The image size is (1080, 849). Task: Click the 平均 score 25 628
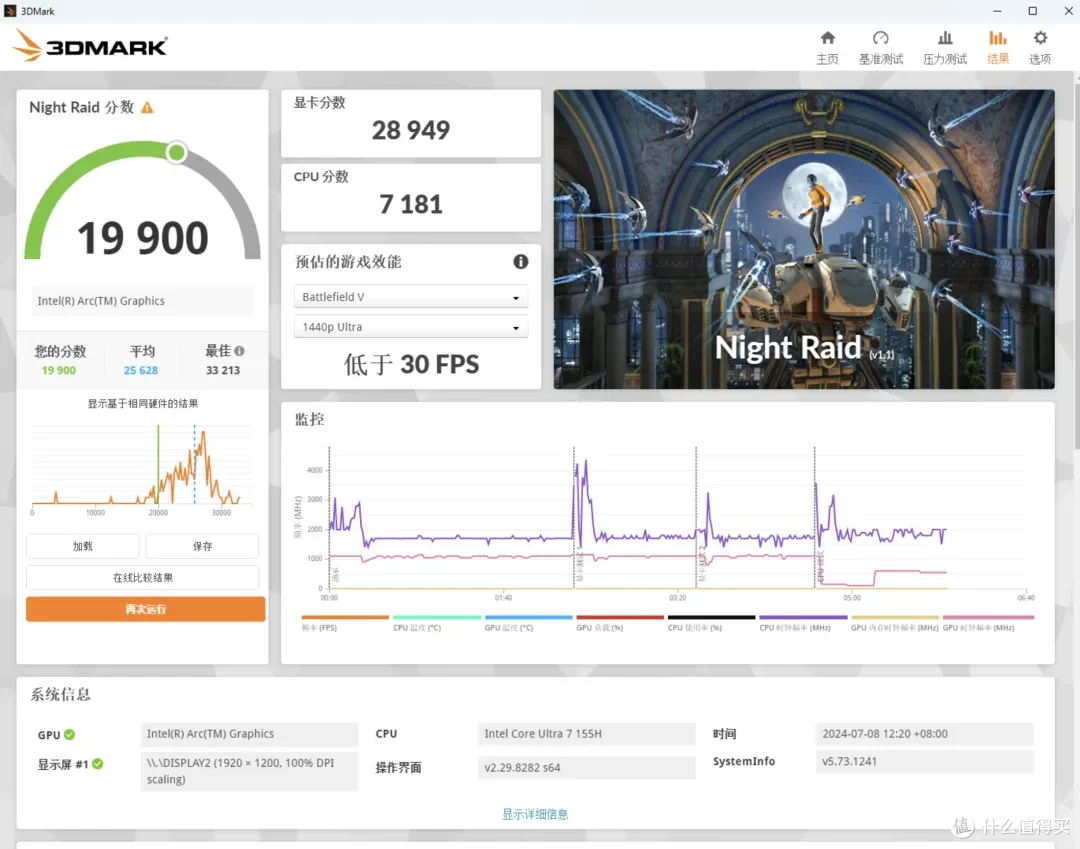tap(141, 370)
